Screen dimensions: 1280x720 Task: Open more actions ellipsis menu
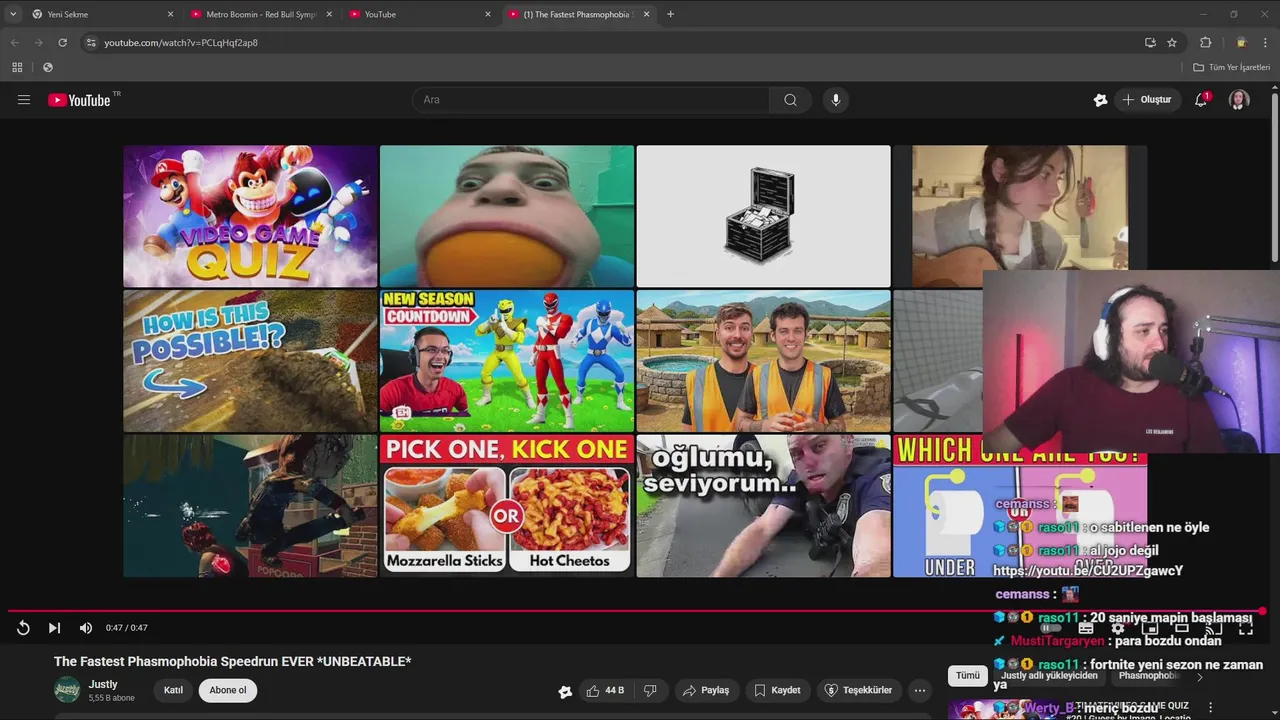920,690
